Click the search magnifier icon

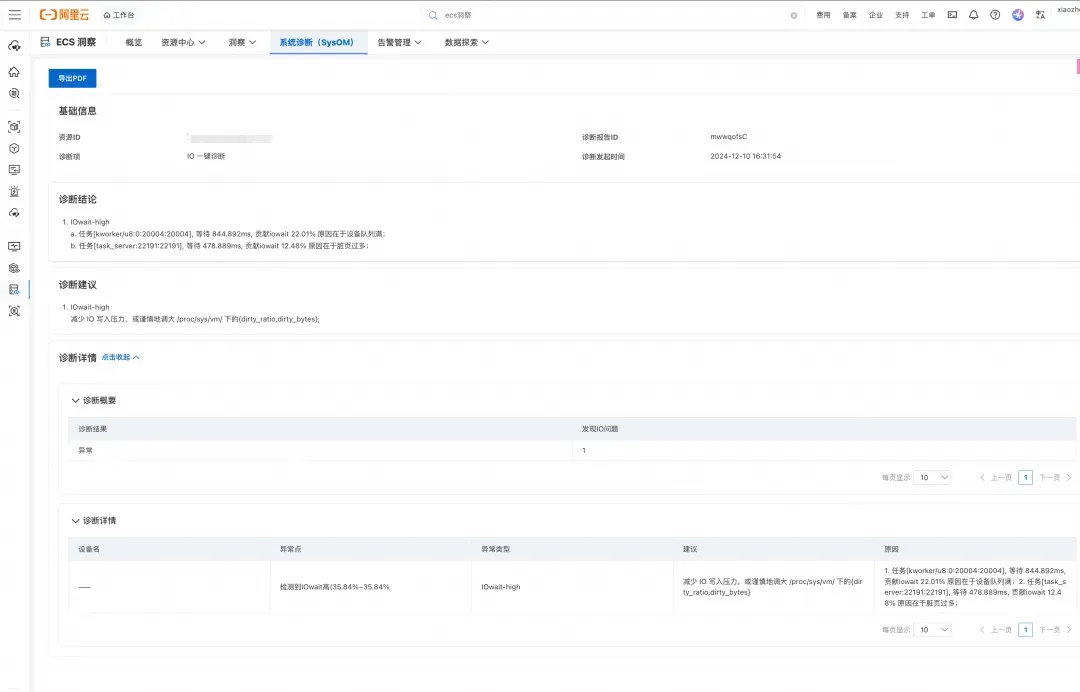coord(433,15)
